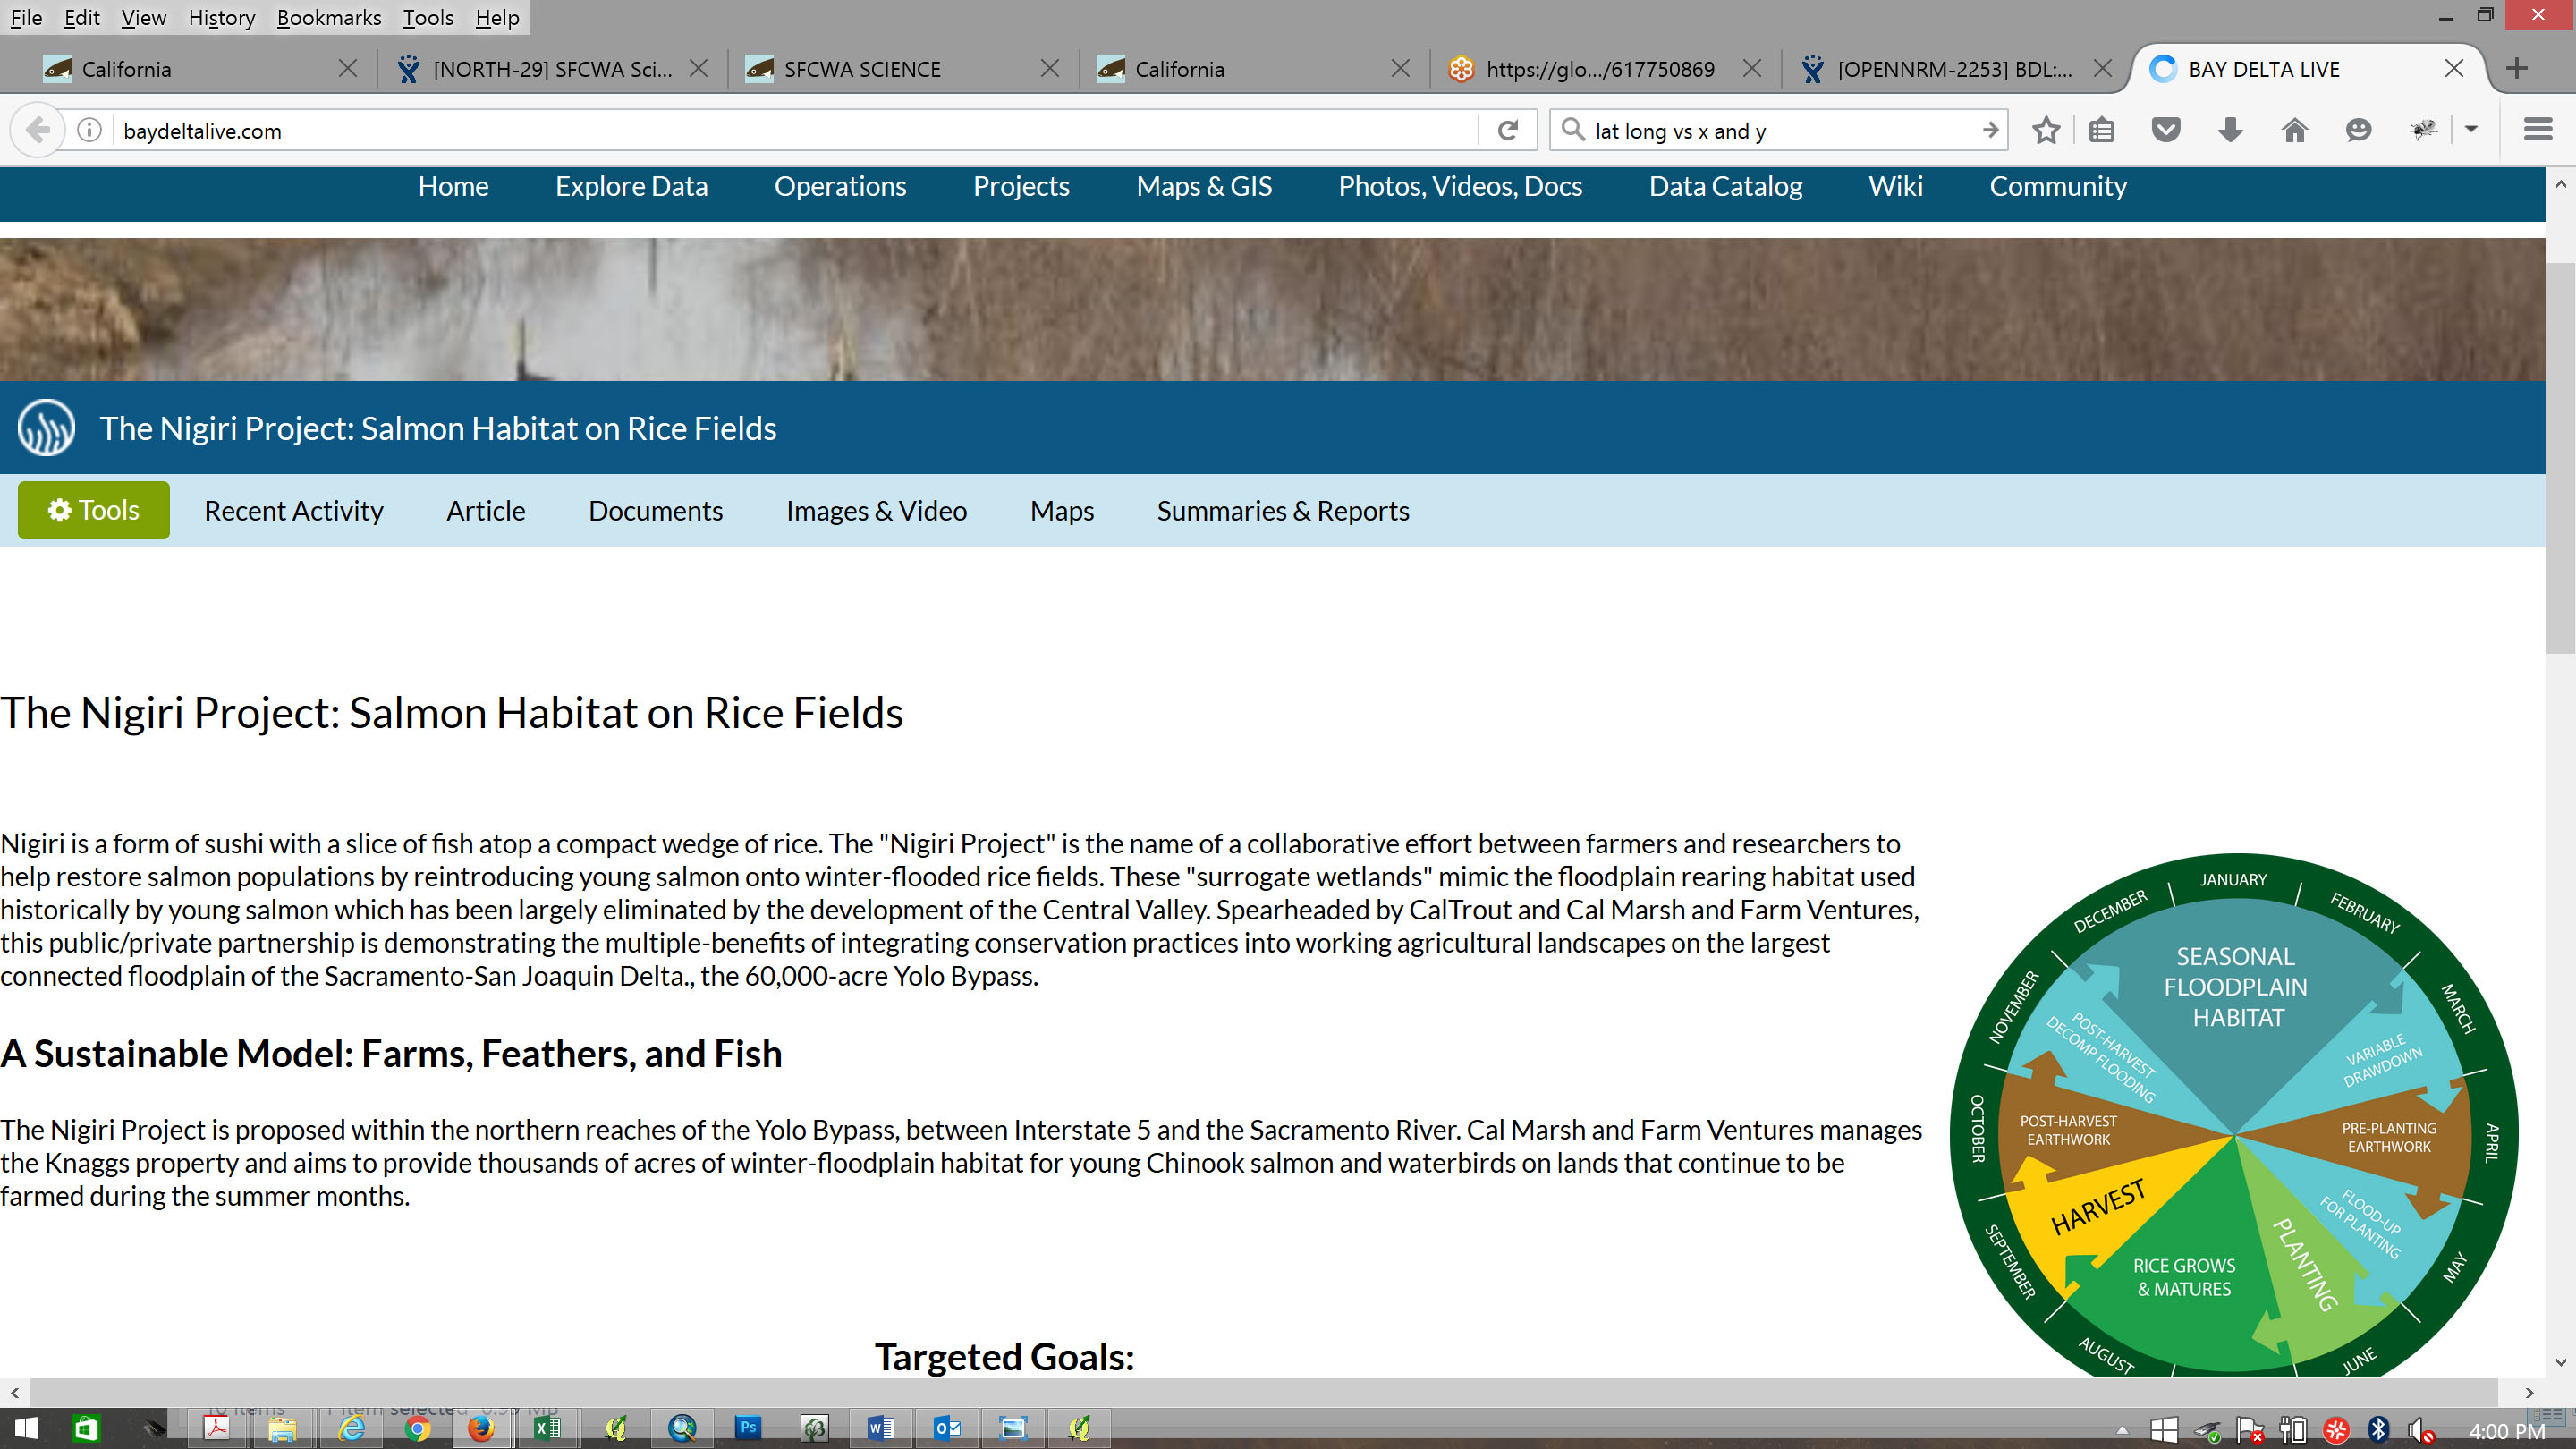Open Word from the taskbar
2576x1449 pixels.
point(880,1428)
